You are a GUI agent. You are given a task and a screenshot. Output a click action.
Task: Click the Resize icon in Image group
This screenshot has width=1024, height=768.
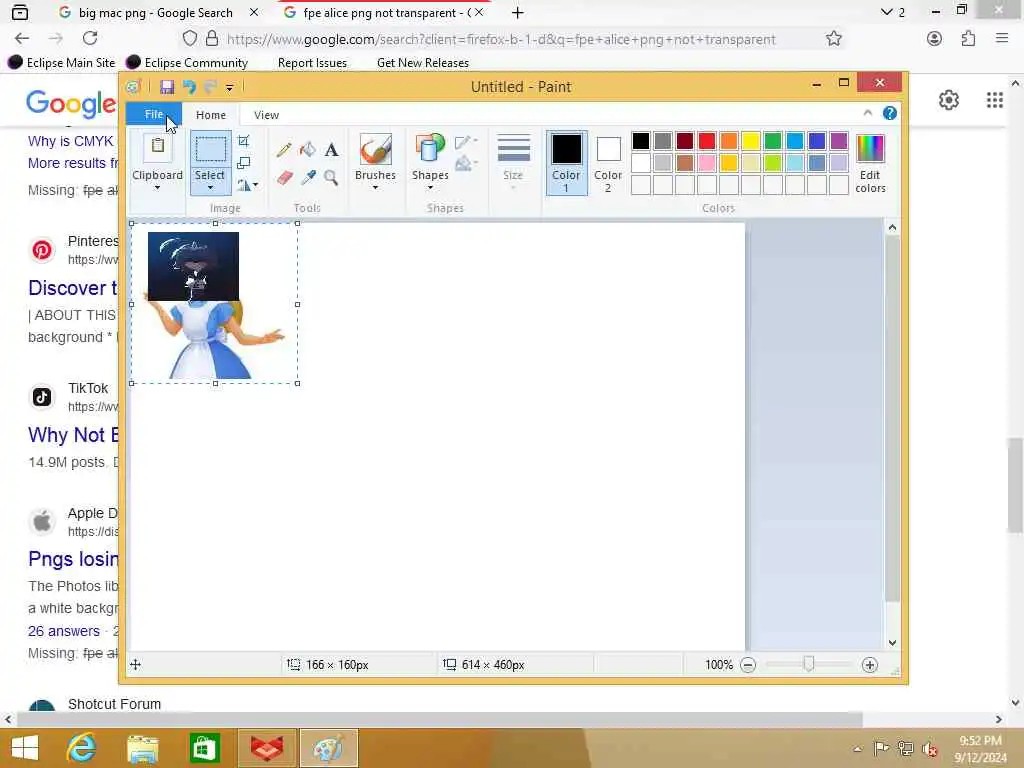(x=244, y=163)
